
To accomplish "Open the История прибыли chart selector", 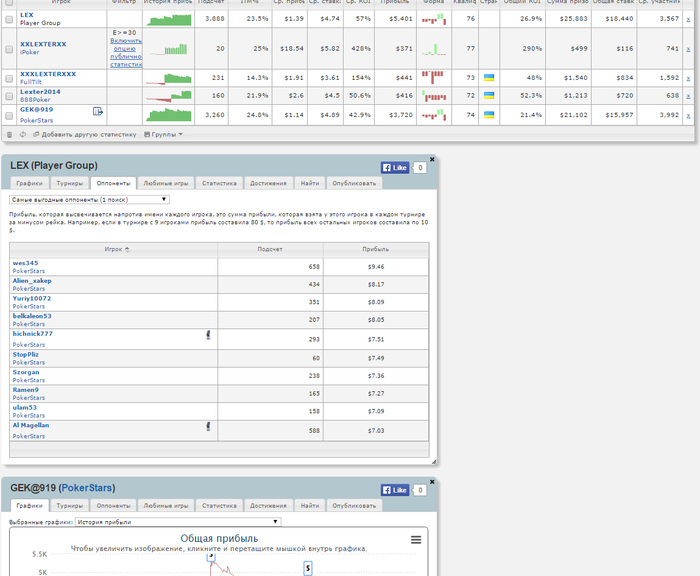I will point(178,522).
